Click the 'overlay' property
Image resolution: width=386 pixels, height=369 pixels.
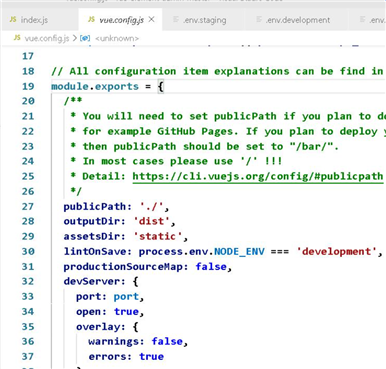point(98,327)
